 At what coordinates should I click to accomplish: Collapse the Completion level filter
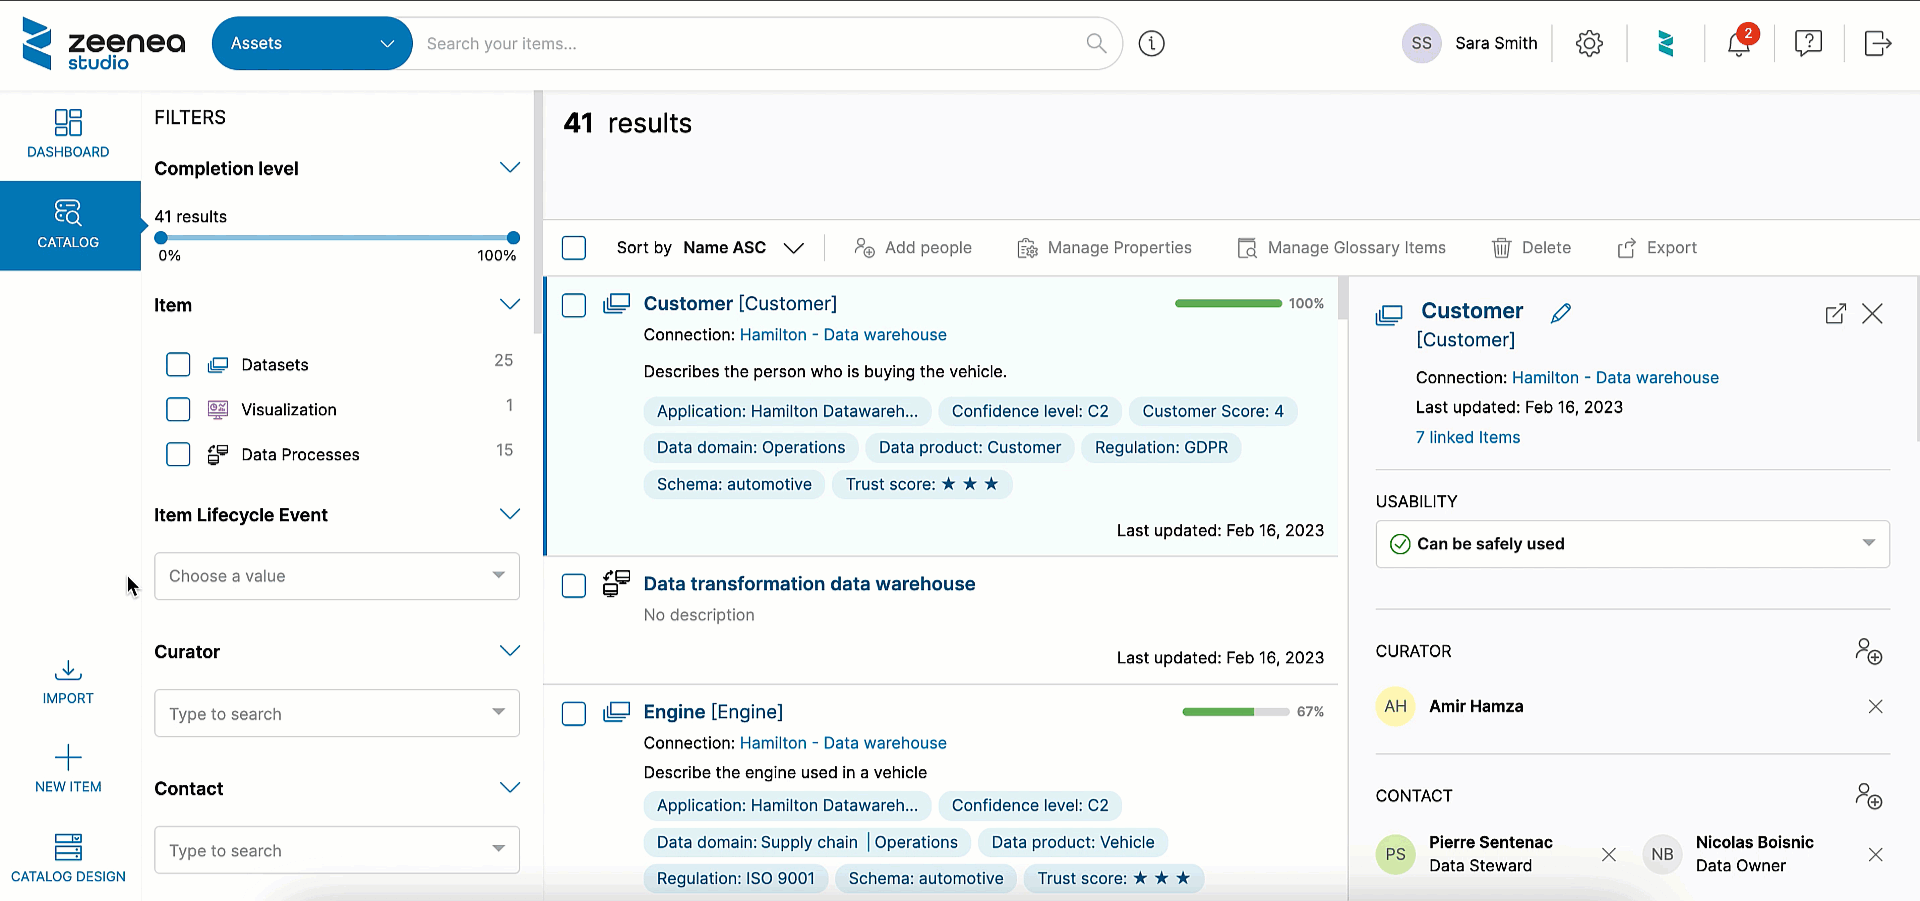510,167
